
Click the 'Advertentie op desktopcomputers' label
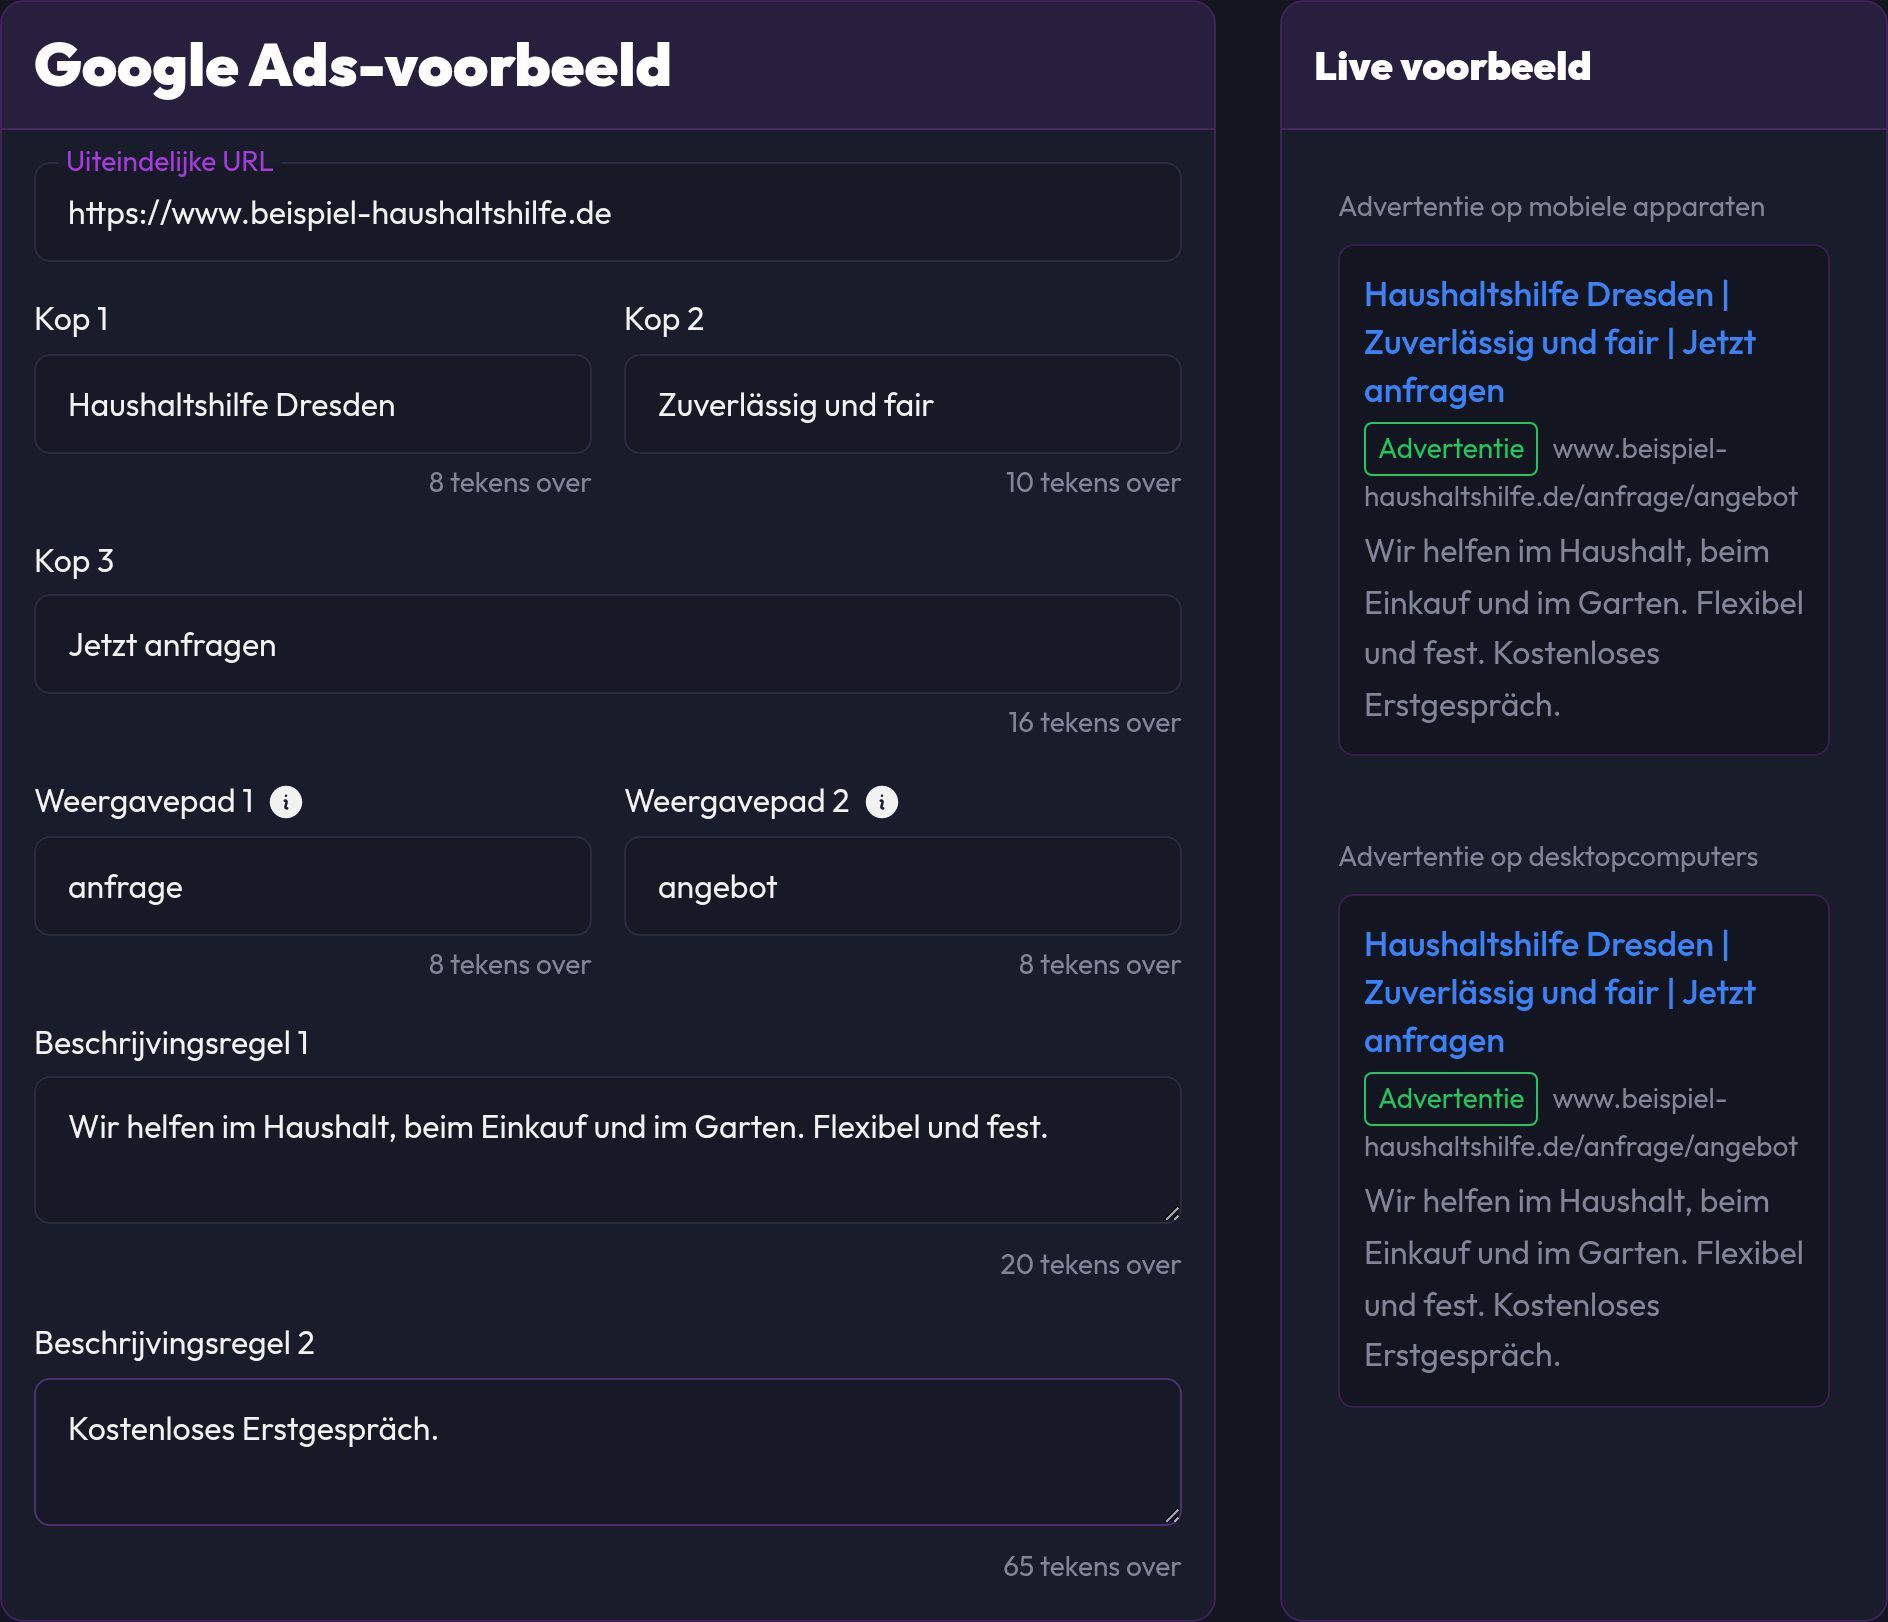coord(1548,857)
